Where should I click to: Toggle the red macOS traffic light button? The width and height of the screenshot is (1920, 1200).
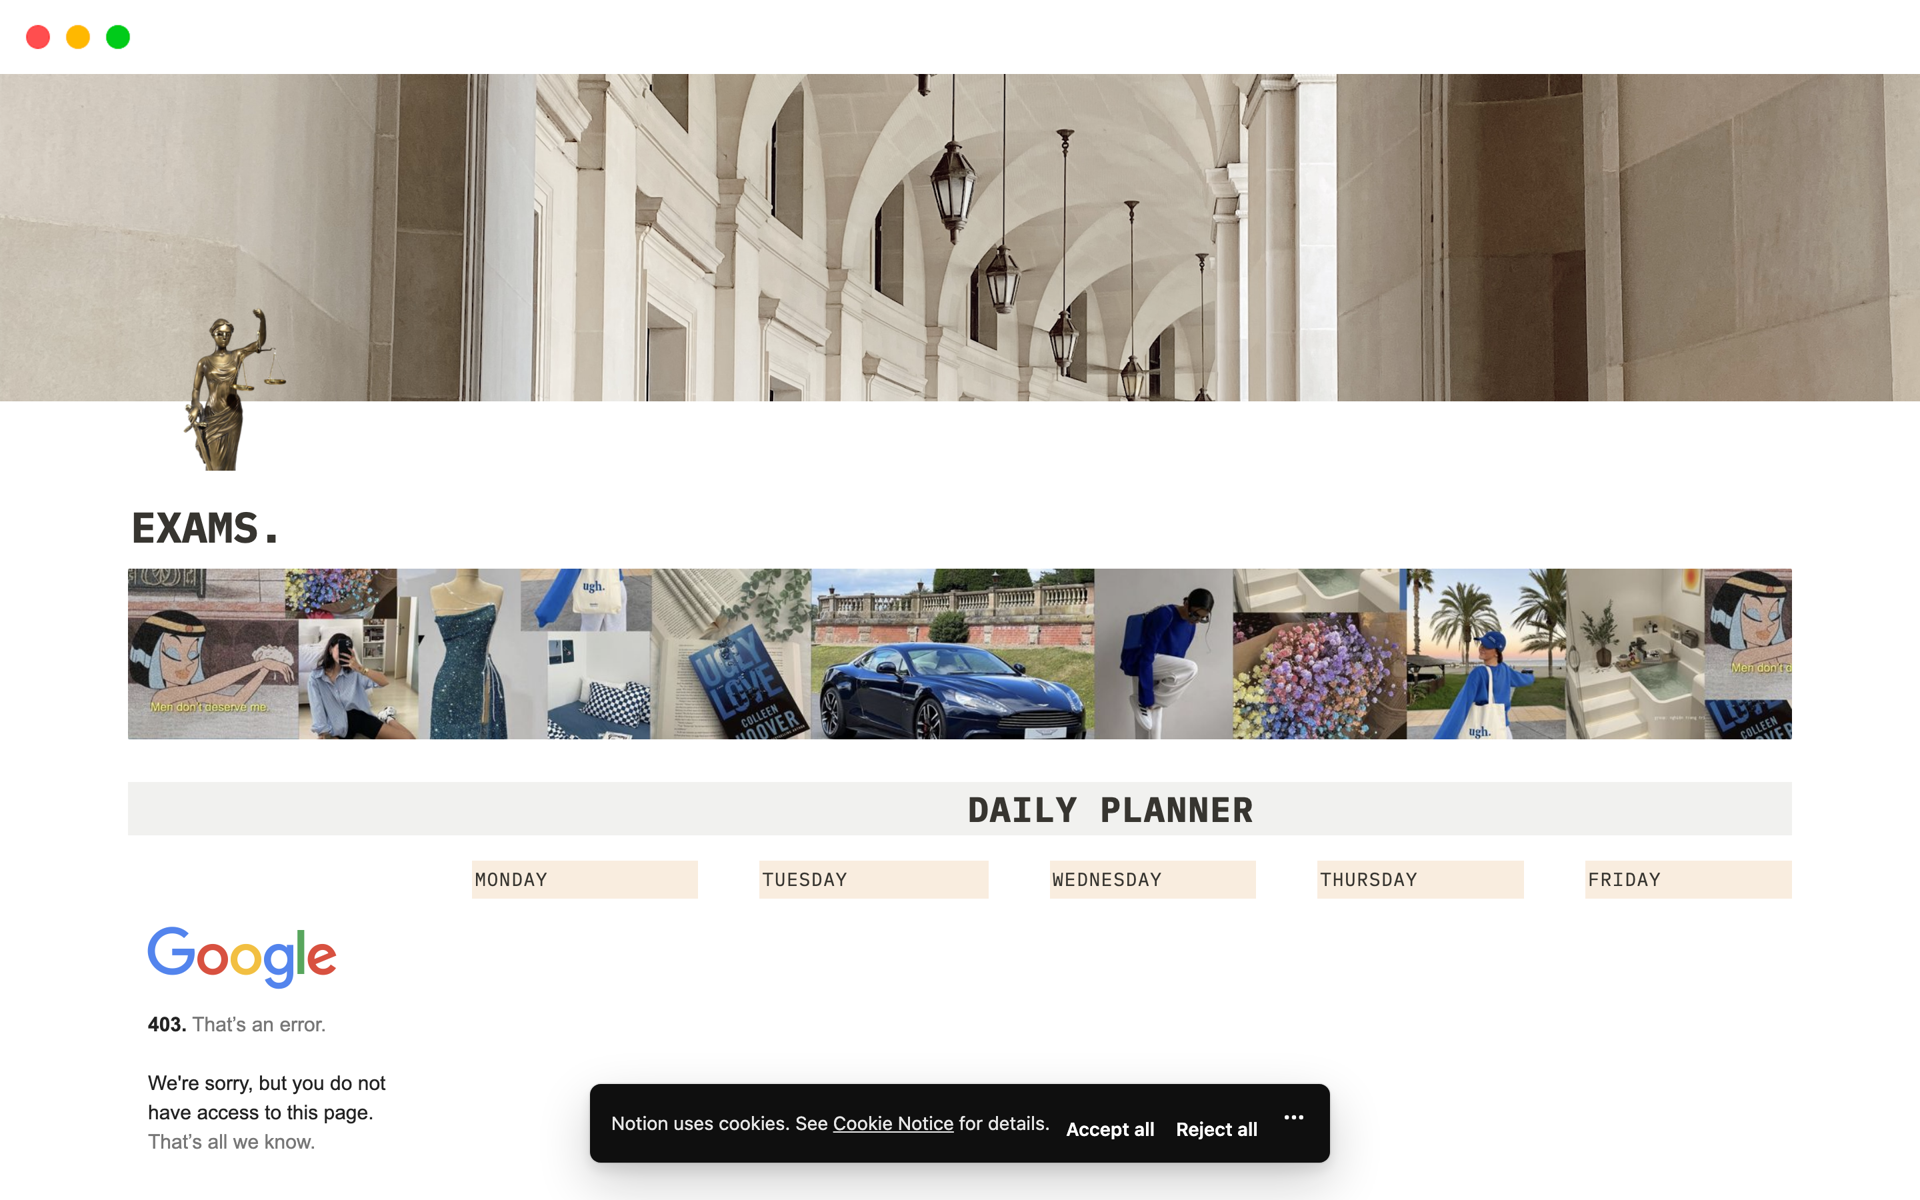(36, 37)
